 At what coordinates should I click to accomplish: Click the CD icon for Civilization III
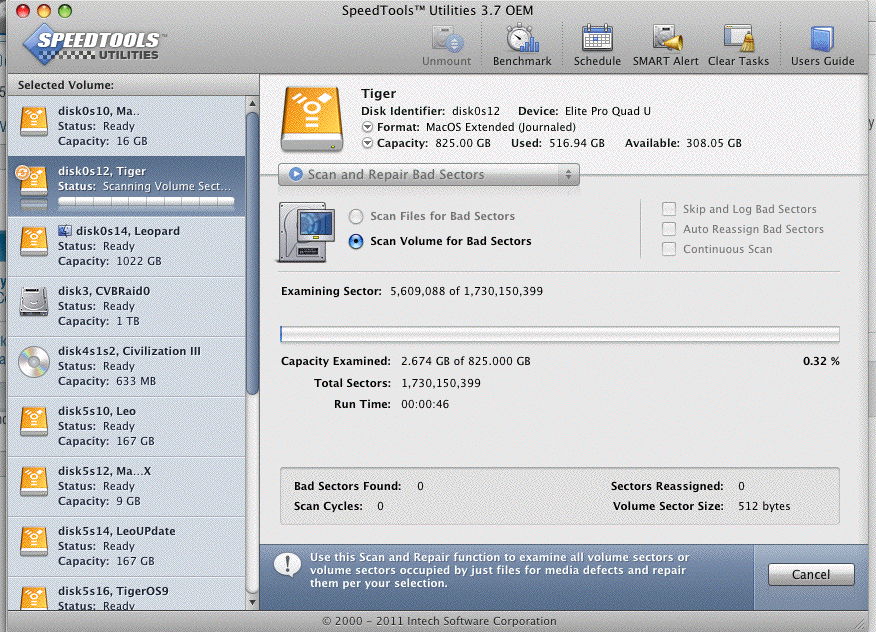point(34,362)
